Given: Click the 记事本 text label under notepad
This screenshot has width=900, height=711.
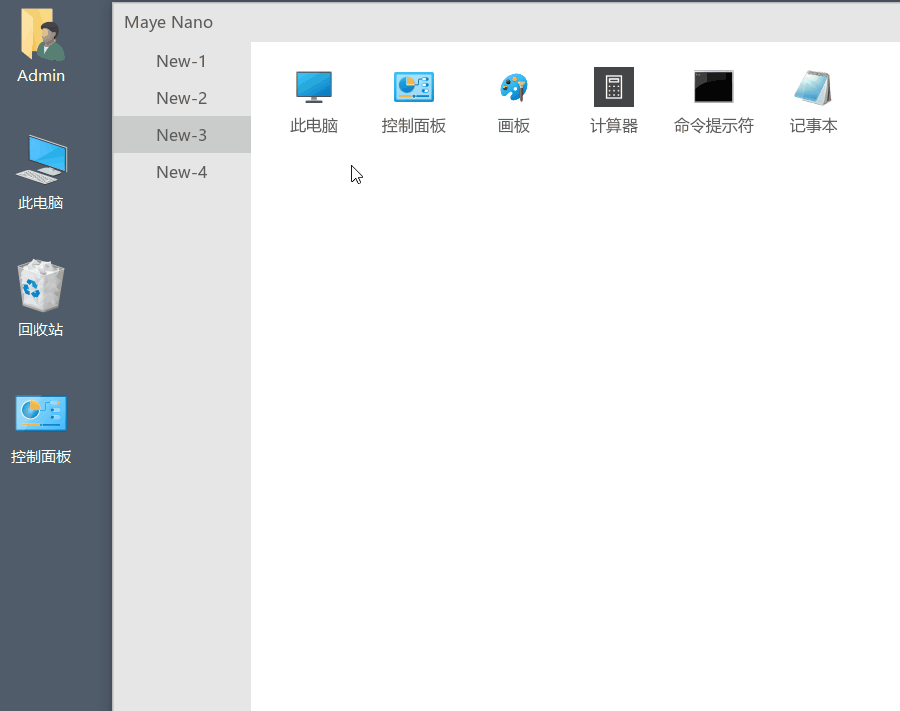Looking at the screenshot, I should pyautogui.click(x=813, y=126).
